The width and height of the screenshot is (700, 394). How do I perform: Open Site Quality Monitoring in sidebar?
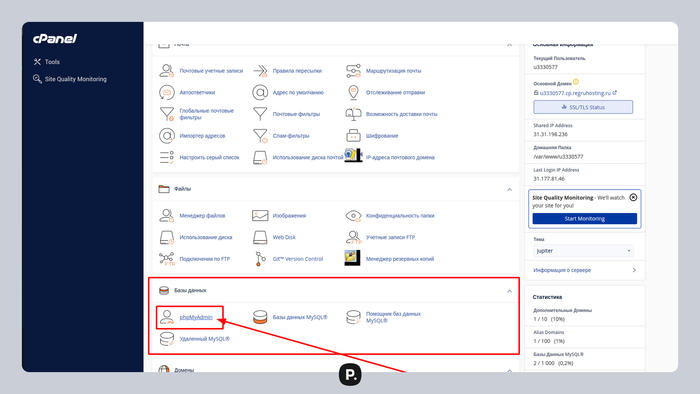point(70,79)
